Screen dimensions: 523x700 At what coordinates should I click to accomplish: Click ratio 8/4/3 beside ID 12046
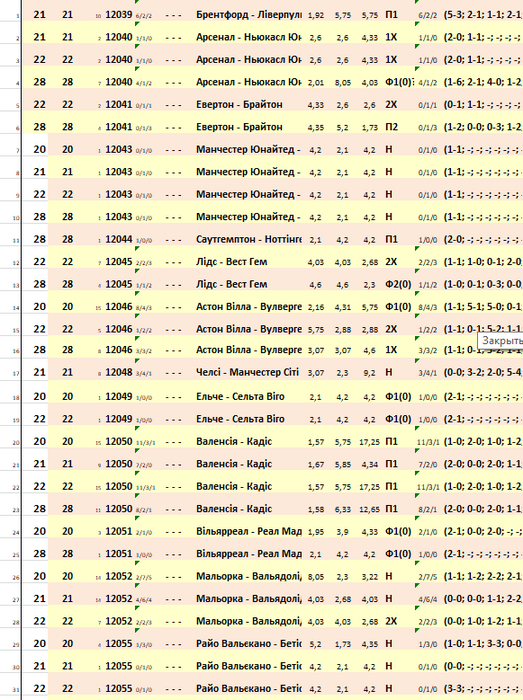[x=144, y=308]
